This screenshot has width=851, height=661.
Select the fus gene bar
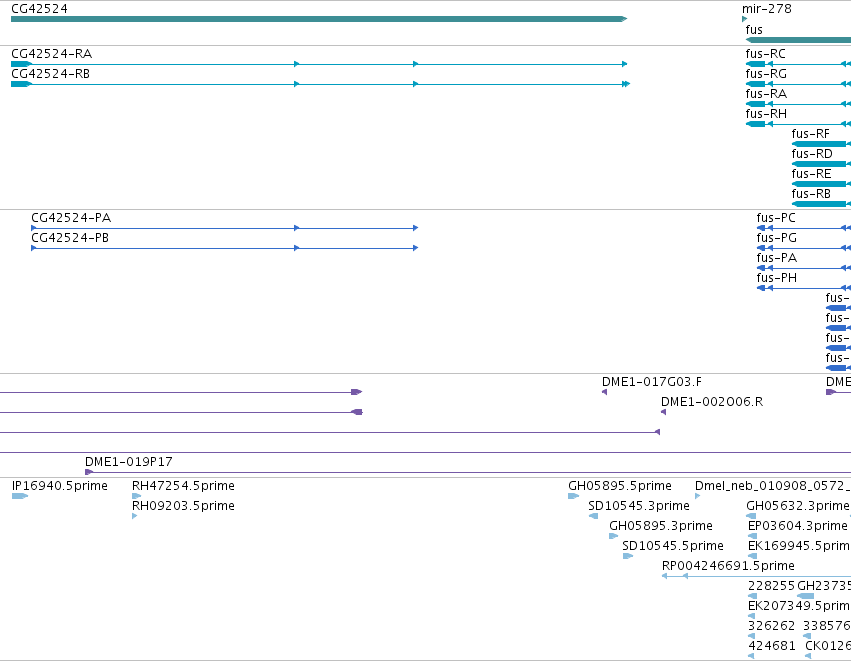798,40
